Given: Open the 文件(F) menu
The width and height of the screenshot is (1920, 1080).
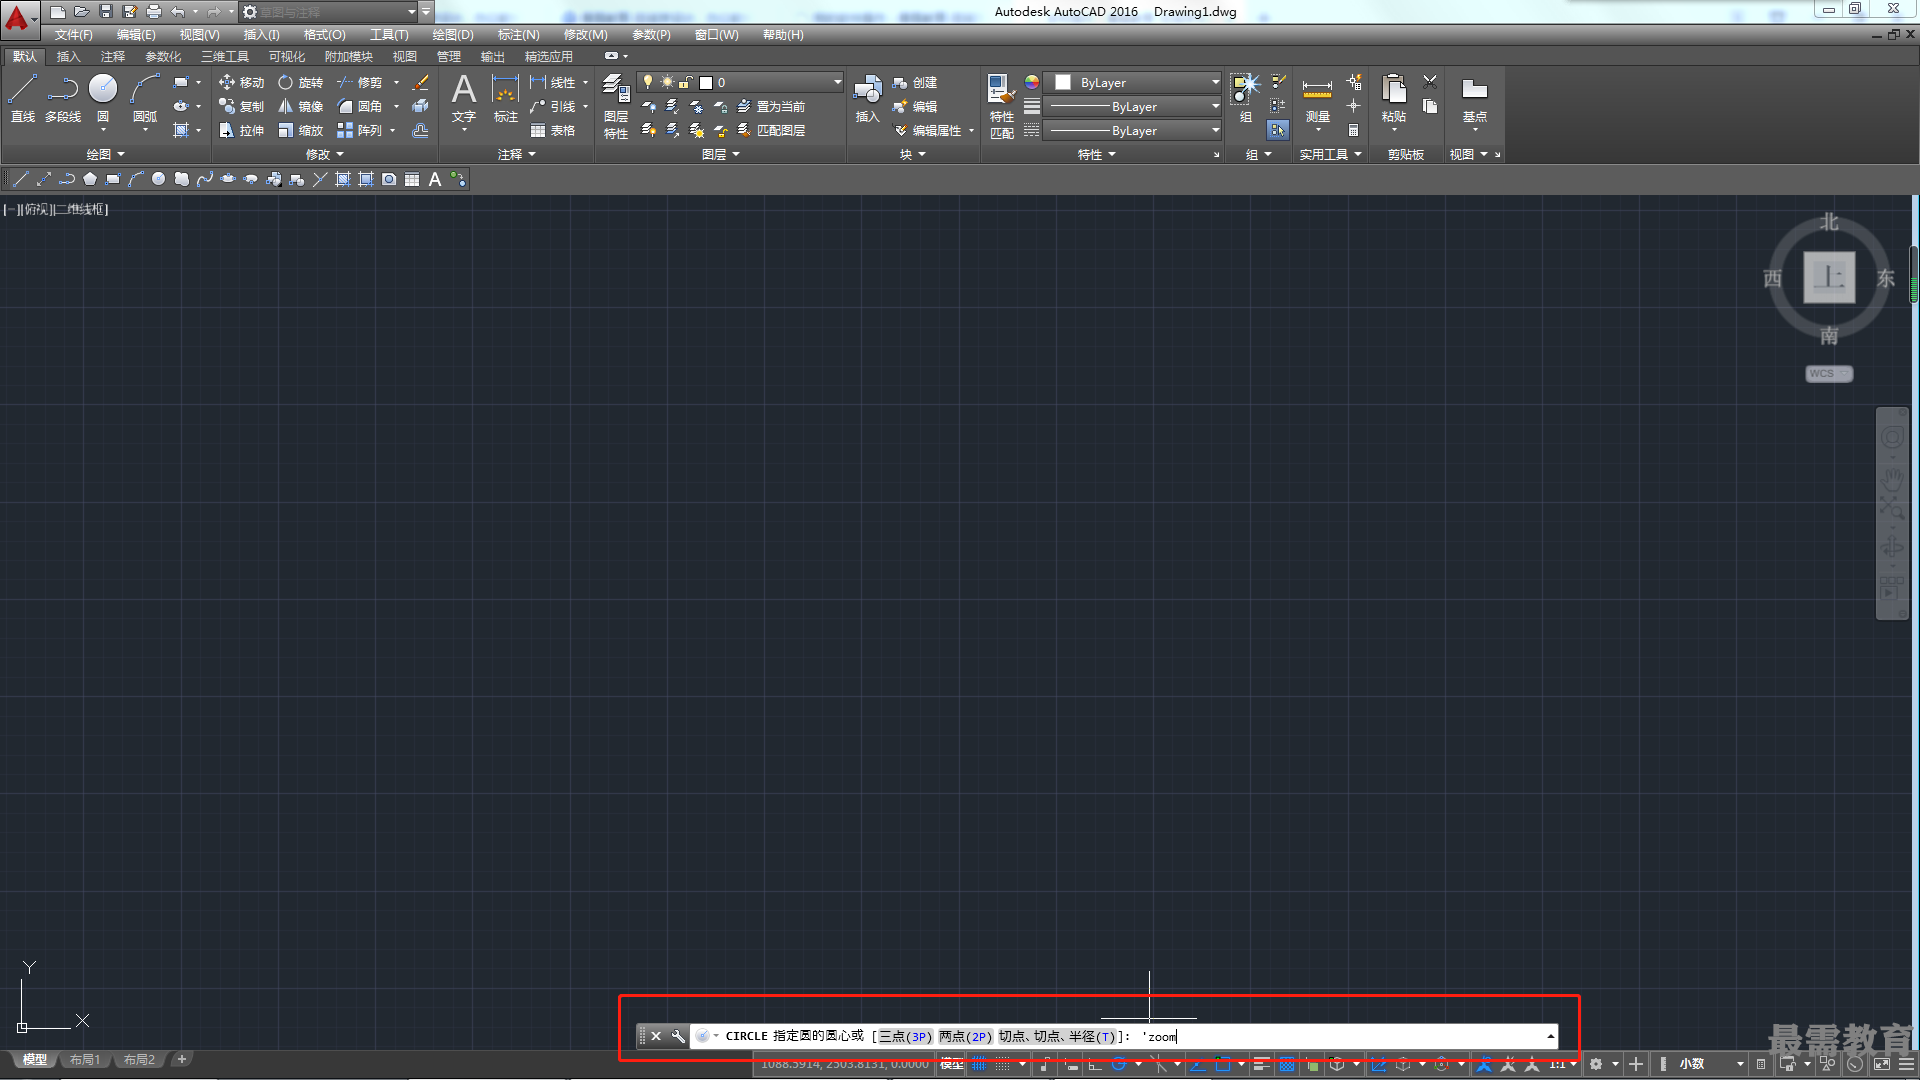Looking at the screenshot, I should point(74,34).
